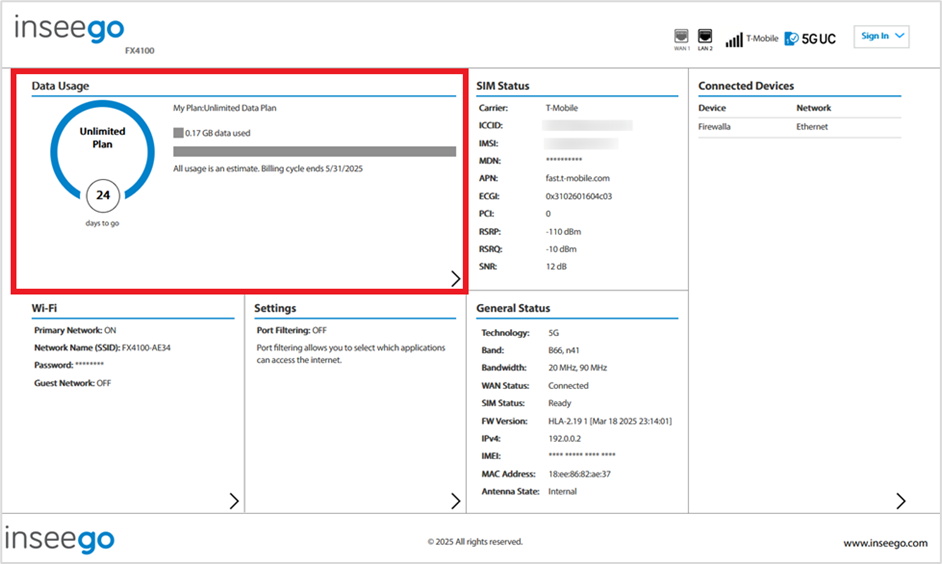Click the Device column header
Screen dimensions: 942x564
[712, 108]
